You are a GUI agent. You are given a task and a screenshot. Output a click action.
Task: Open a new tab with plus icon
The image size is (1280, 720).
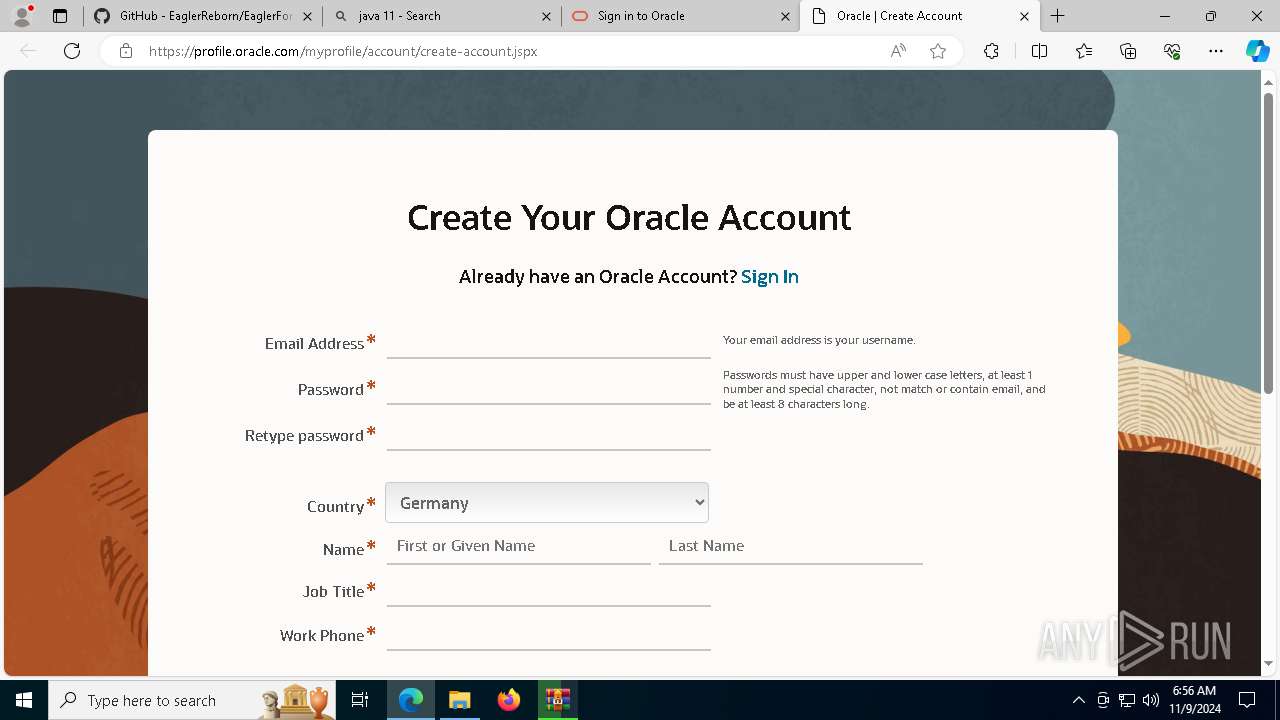[1058, 16]
